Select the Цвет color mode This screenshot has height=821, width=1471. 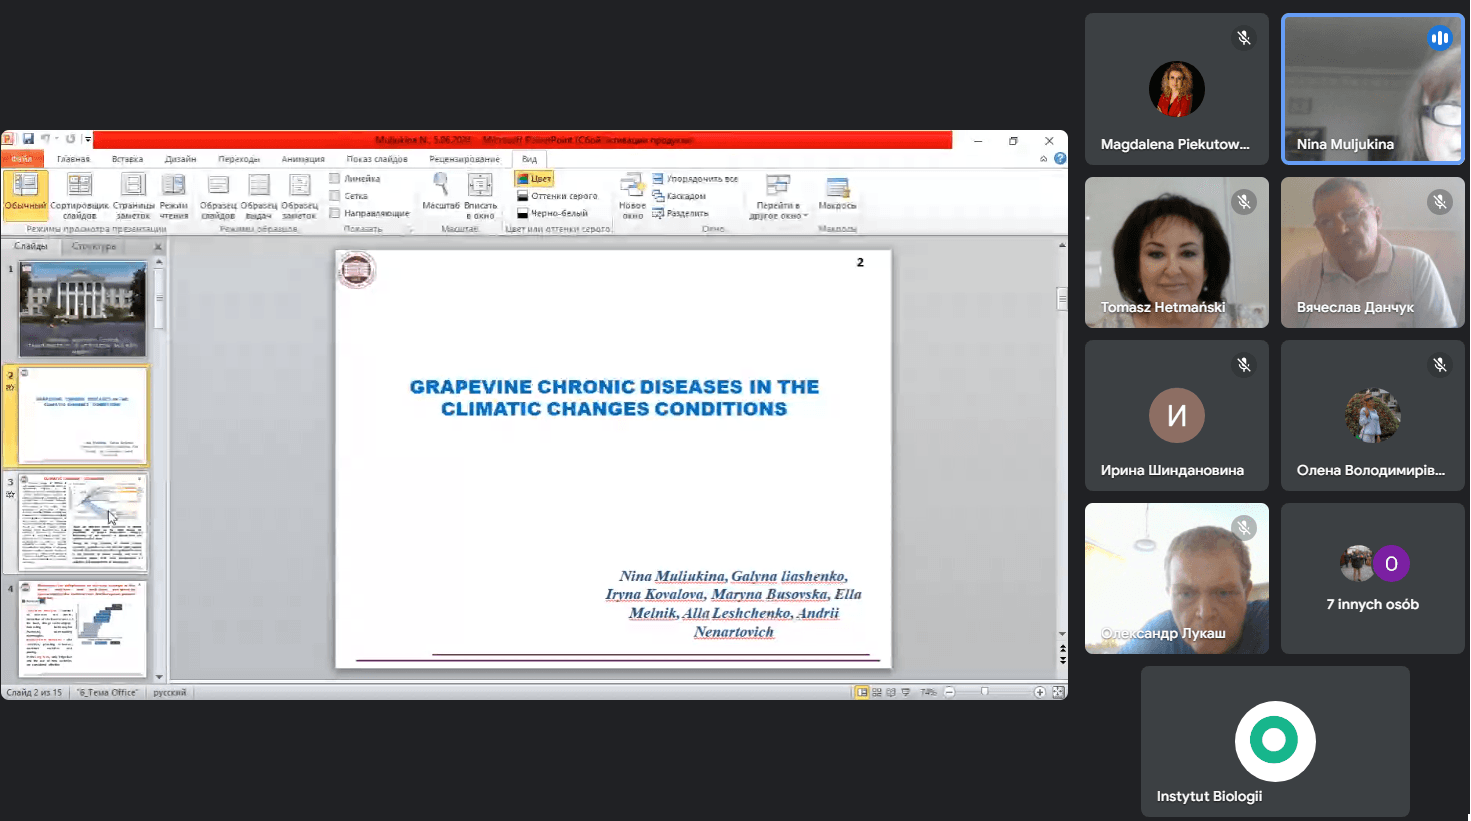coord(534,178)
